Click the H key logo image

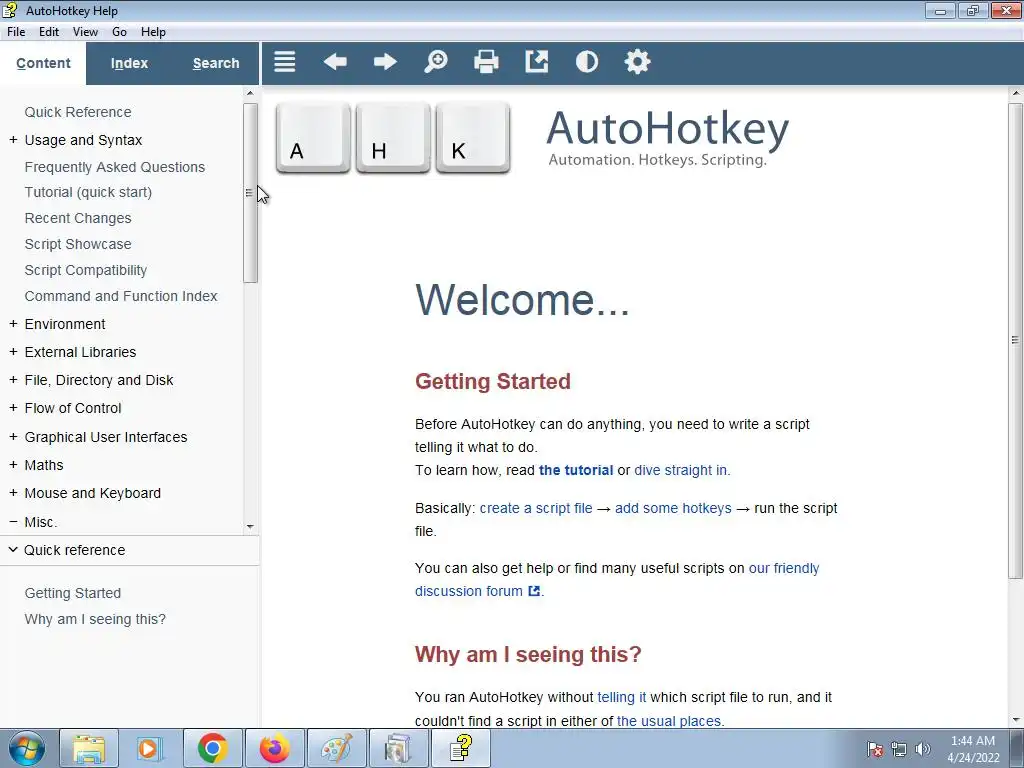click(x=393, y=137)
